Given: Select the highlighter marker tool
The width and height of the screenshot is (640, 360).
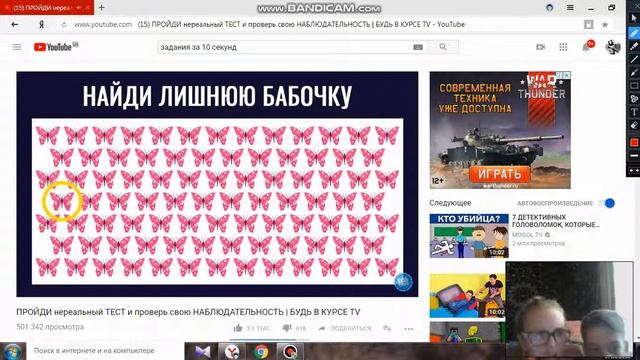Looking at the screenshot, I should pyautogui.click(x=633, y=46).
